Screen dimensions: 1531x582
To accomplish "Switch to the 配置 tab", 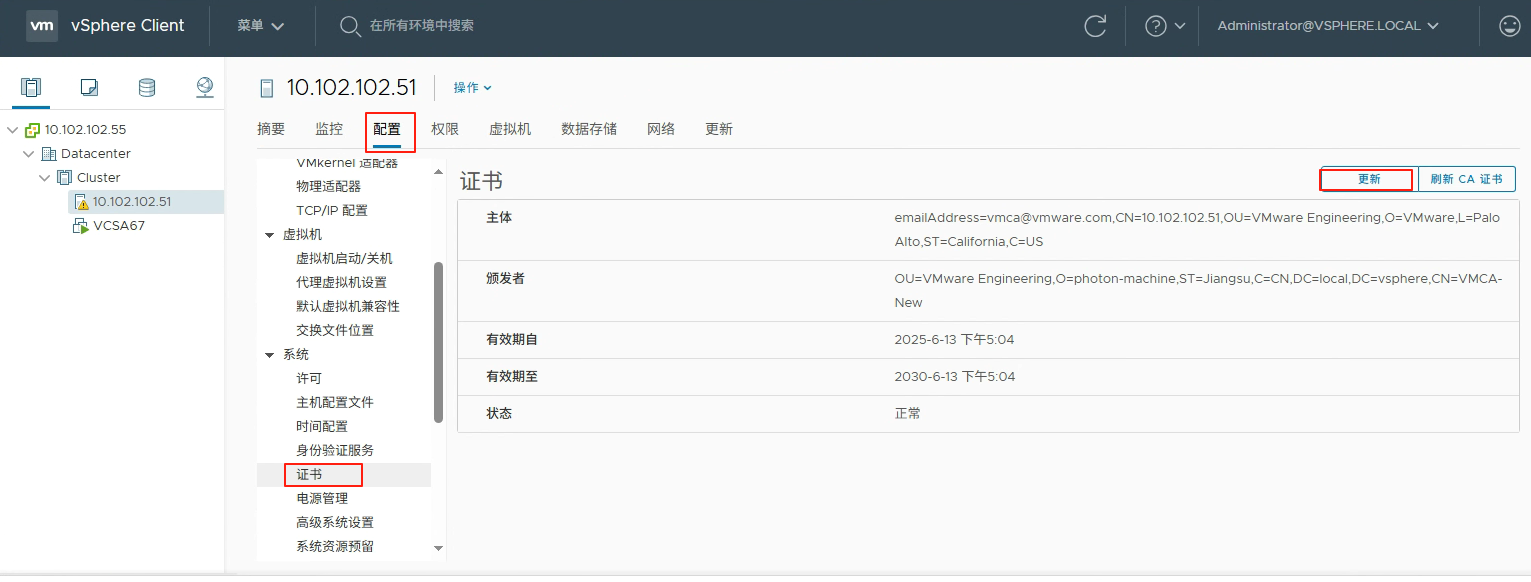I will click(x=387, y=129).
